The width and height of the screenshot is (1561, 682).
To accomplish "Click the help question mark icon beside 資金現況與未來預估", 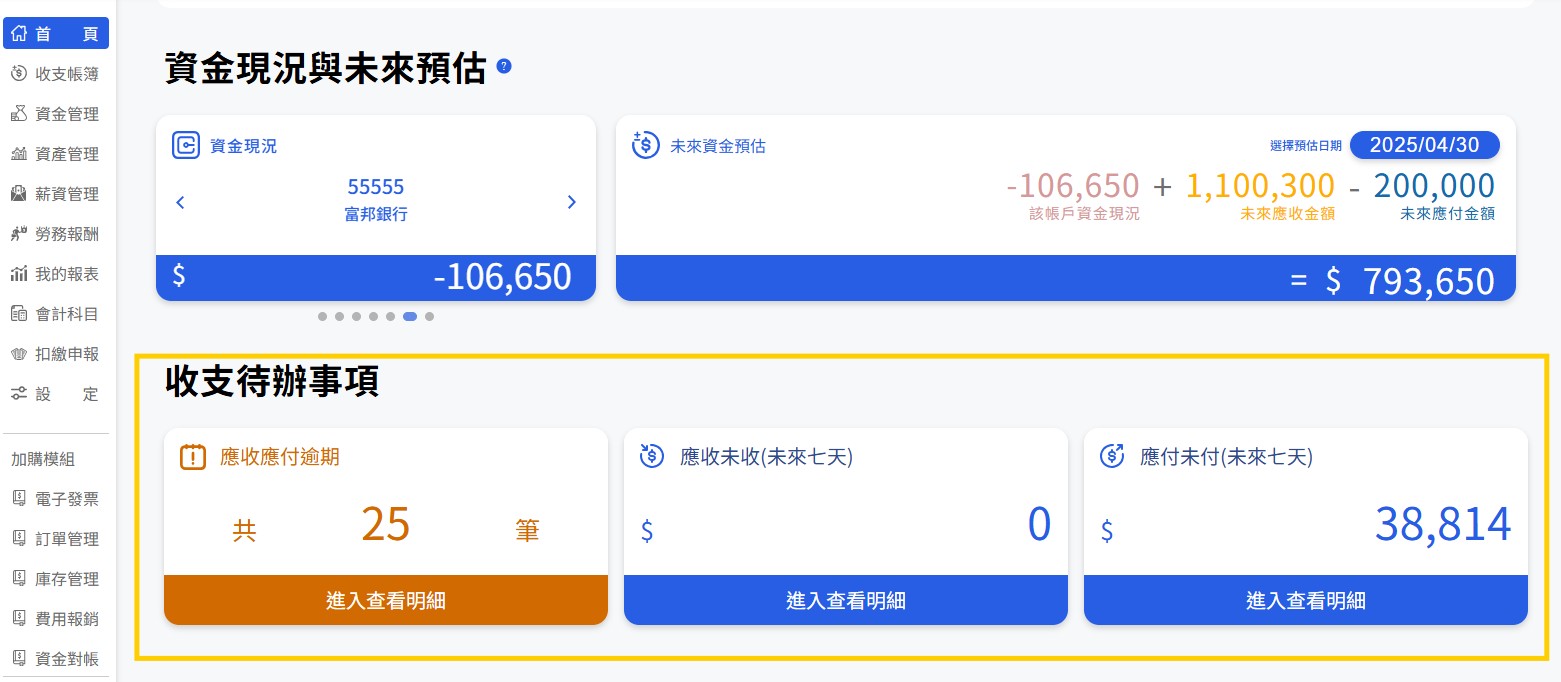I will 504,66.
